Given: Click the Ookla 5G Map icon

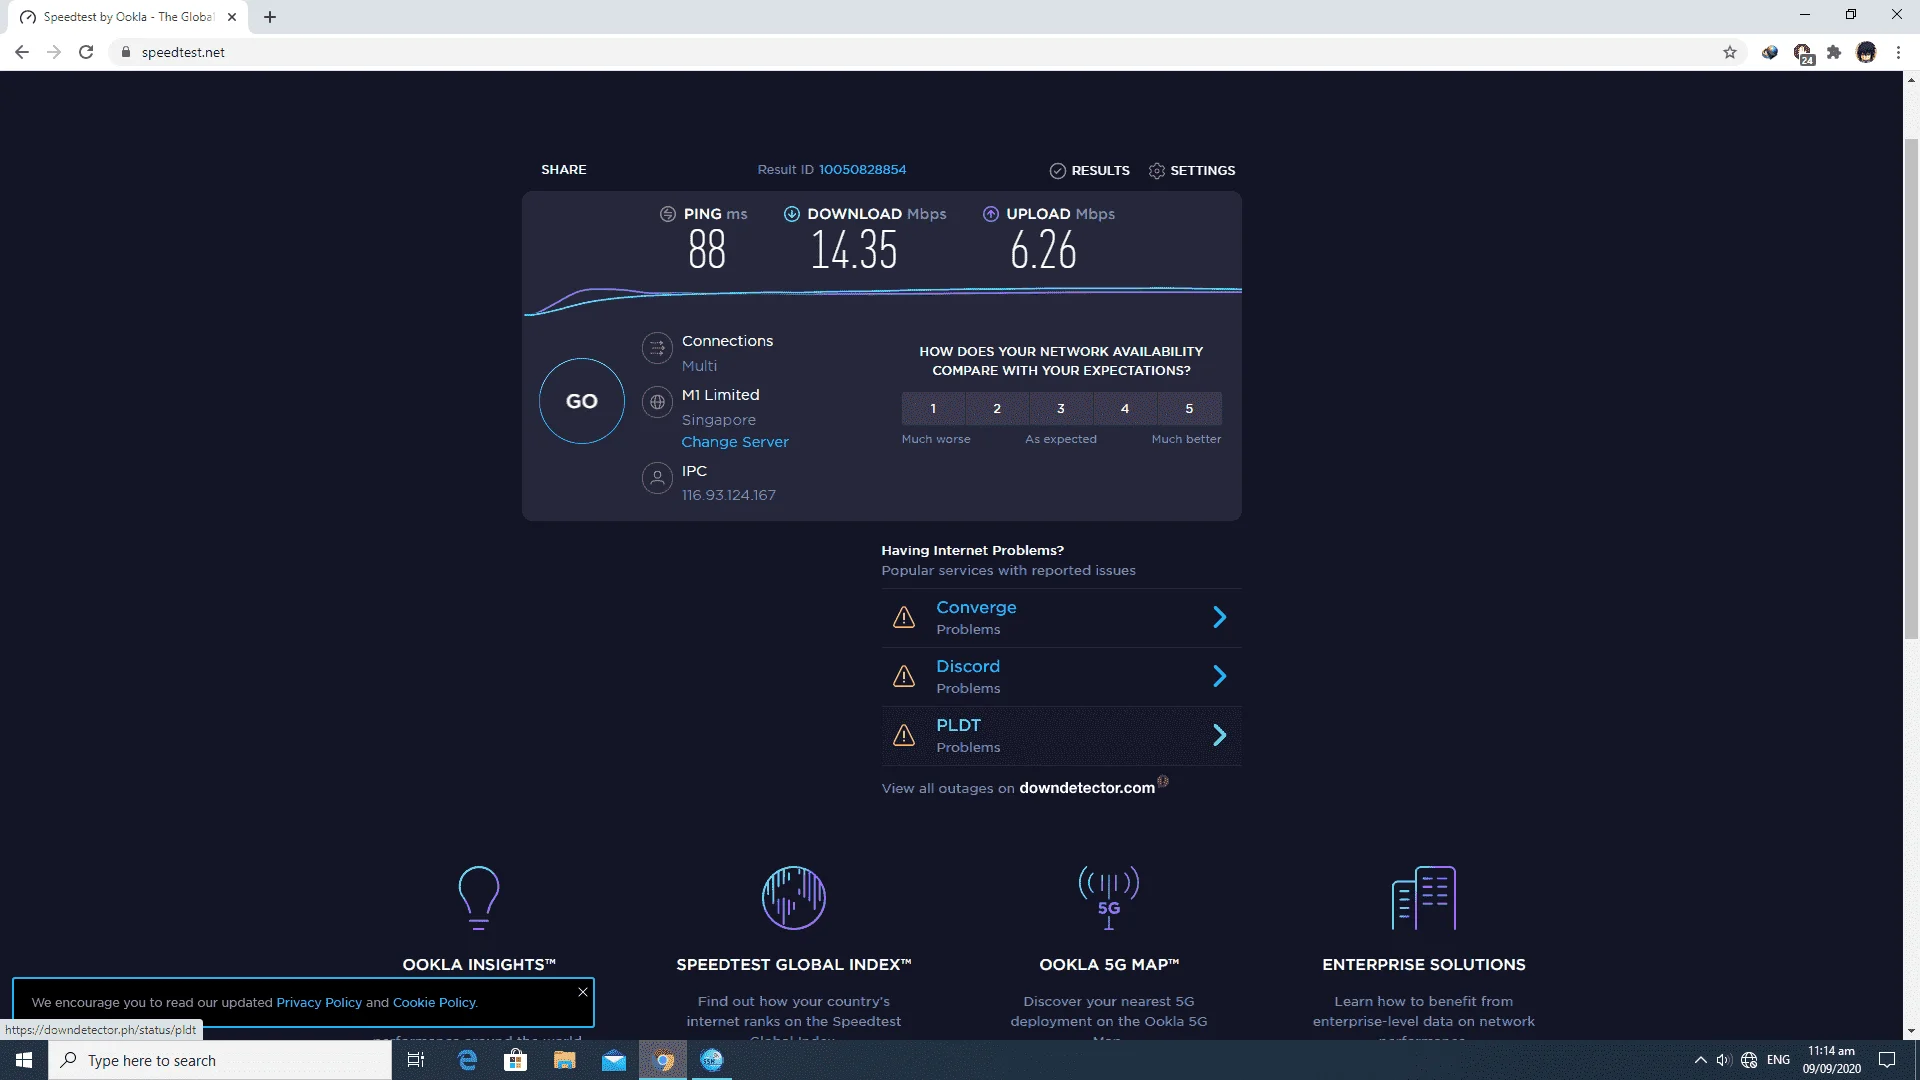Looking at the screenshot, I should click(x=1109, y=898).
